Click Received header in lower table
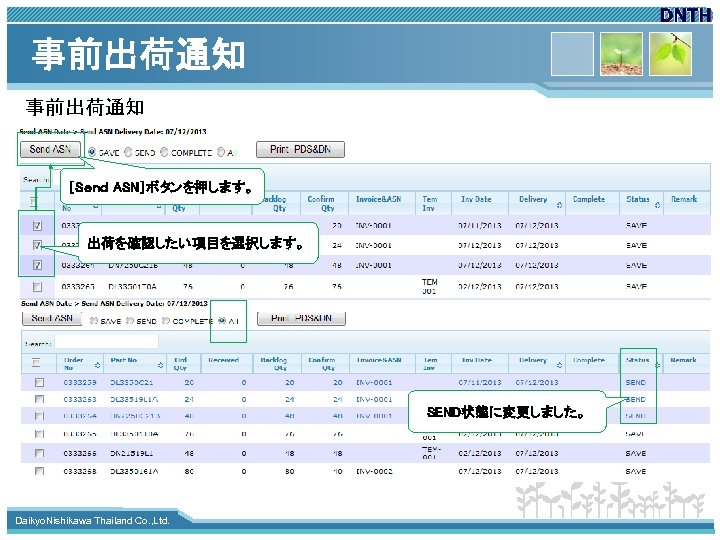720x540 pixels. (x=223, y=360)
